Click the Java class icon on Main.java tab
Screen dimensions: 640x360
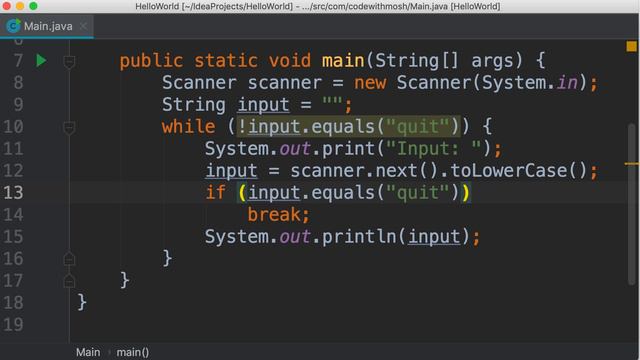tap(13, 26)
